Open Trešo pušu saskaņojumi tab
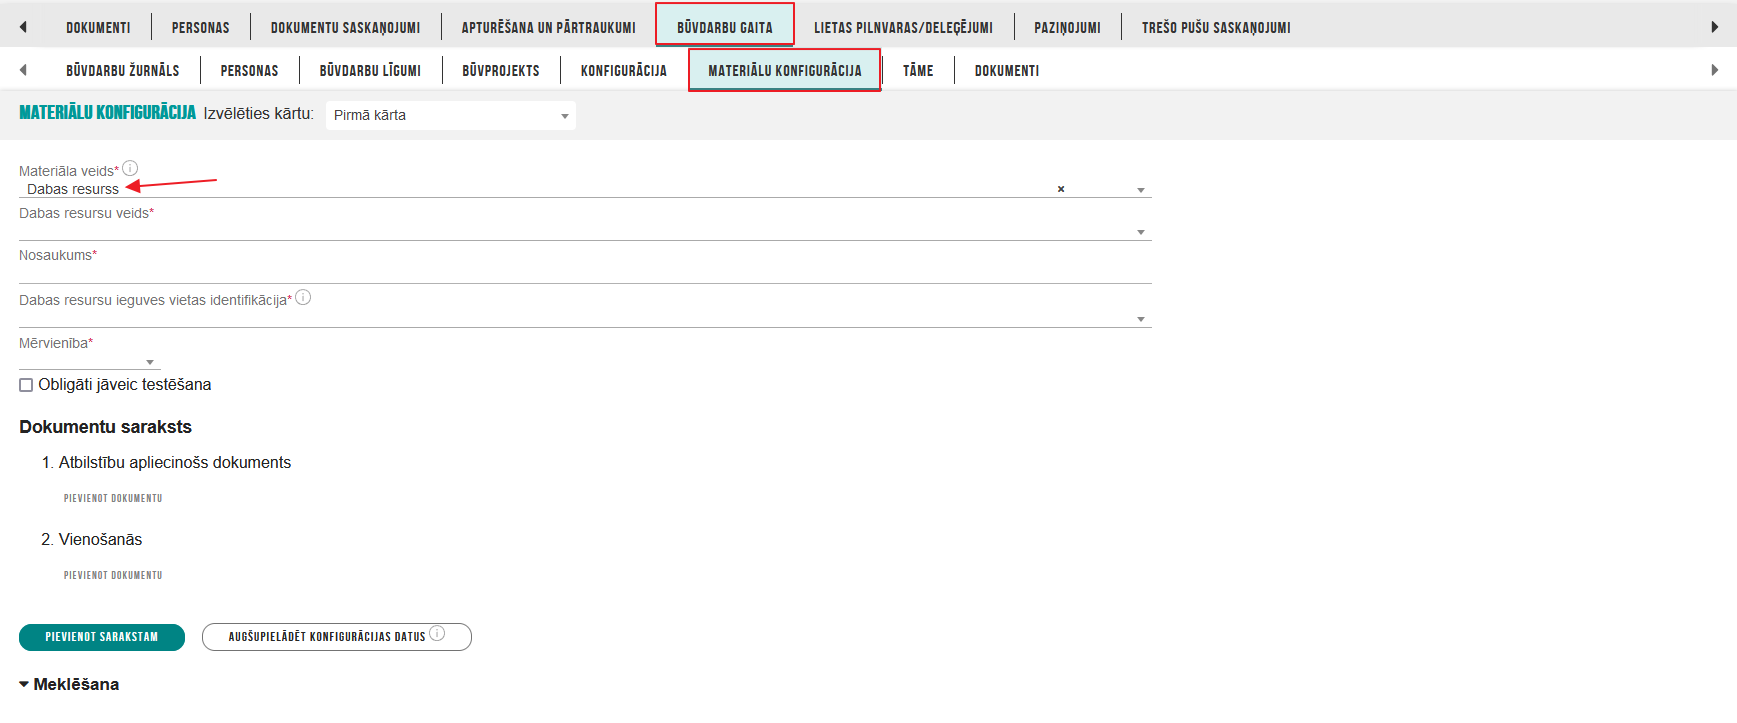The image size is (1737, 723). (x=1216, y=28)
